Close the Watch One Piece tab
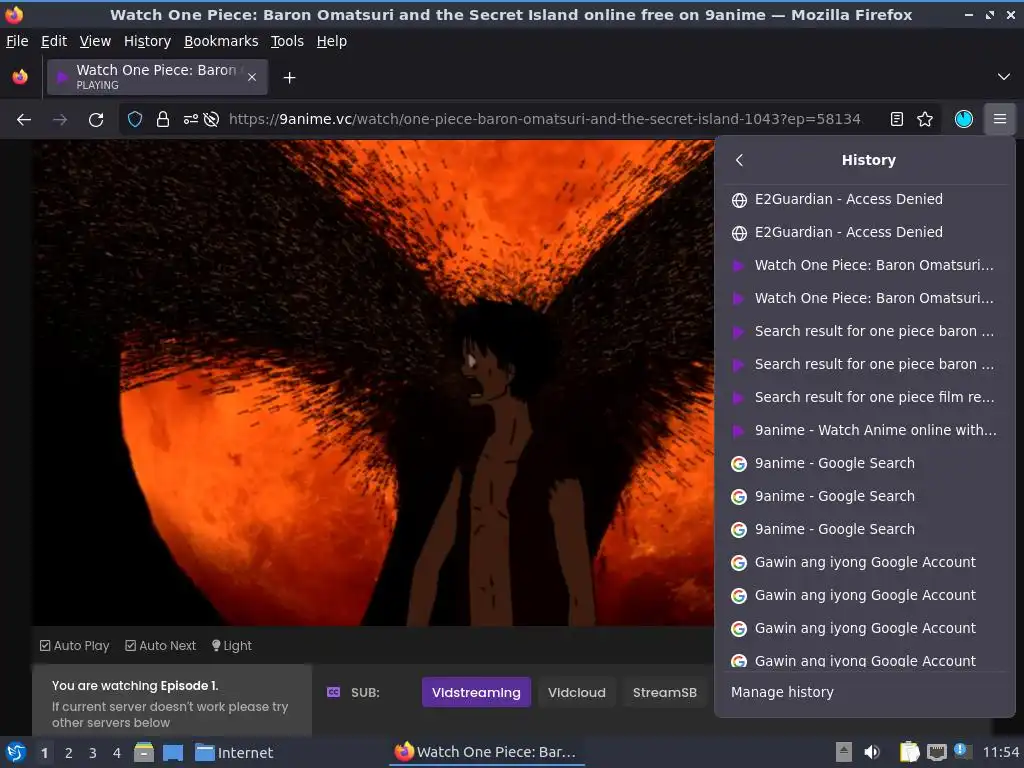1024x768 pixels. point(252,77)
